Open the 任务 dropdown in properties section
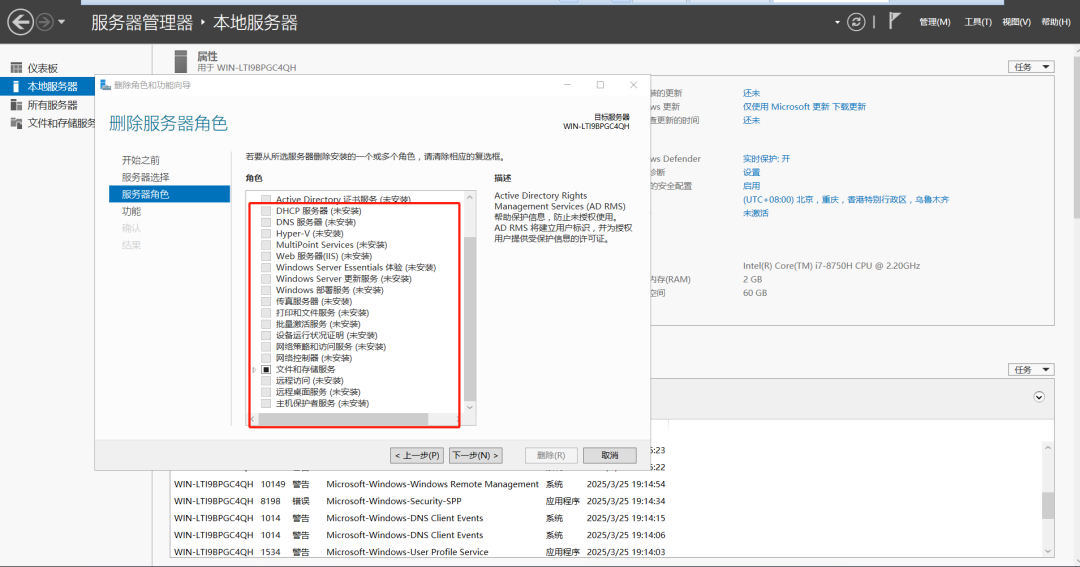Image resolution: width=1080 pixels, height=567 pixels. 1031,67
